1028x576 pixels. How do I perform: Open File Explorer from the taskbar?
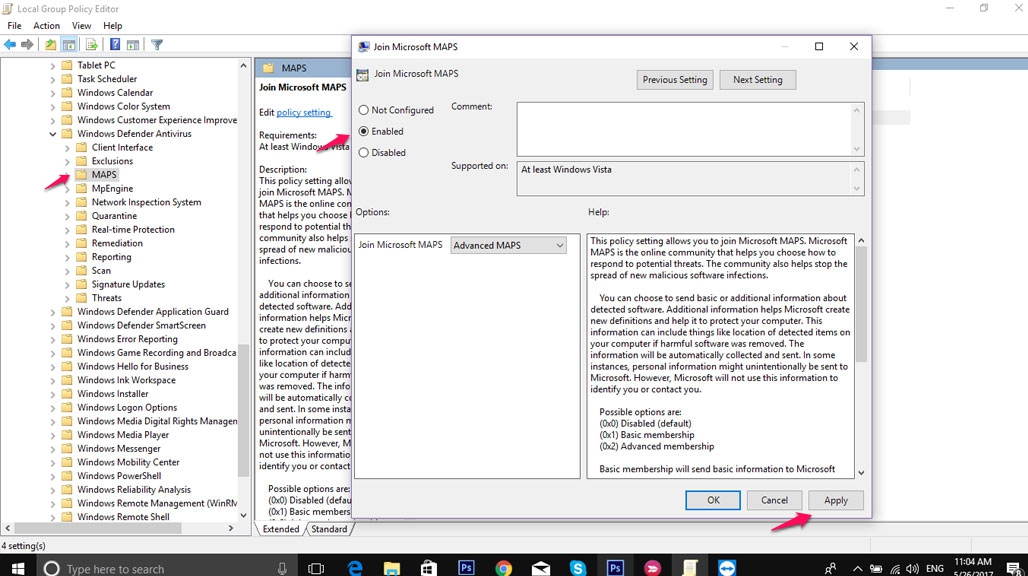tap(391, 567)
